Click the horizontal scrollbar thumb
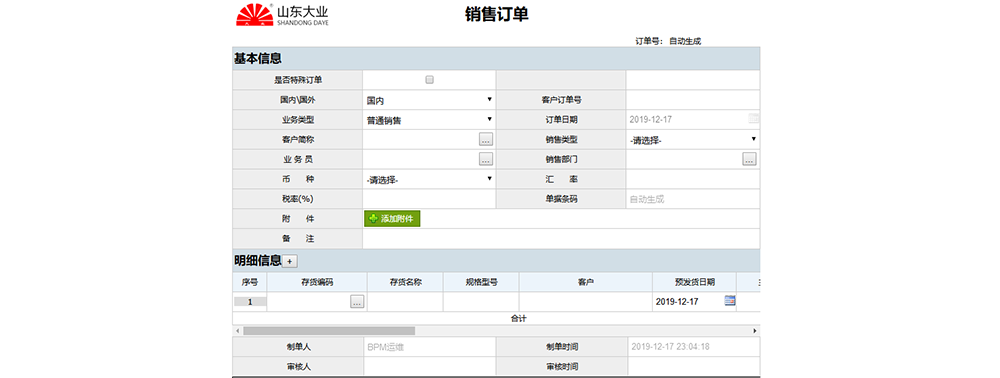The width and height of the screenshot is (1000, 378). tap(328, 331)
